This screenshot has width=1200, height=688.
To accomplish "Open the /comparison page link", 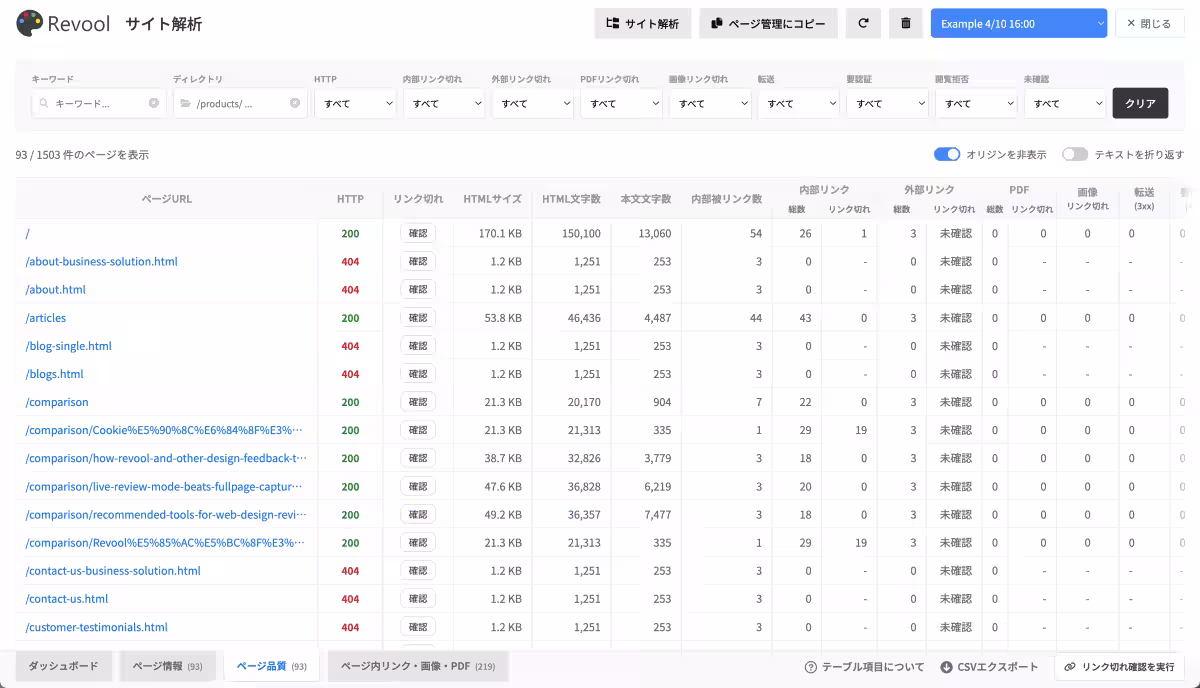I will 57,402.
